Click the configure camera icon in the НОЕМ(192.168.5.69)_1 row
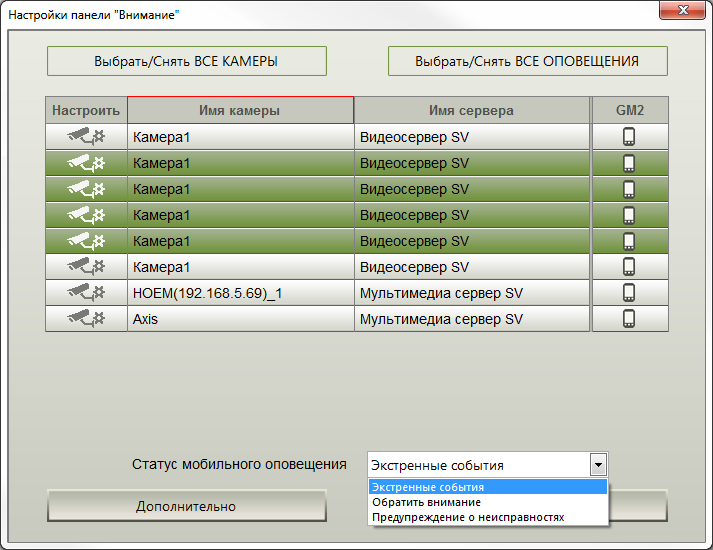Image resolution: width=713 pixels, height=550 pixels. [x=86, y=293]
